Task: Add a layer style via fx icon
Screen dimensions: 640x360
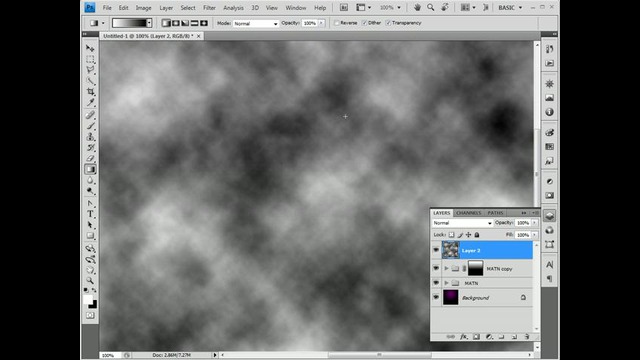Action: [463, 337]
